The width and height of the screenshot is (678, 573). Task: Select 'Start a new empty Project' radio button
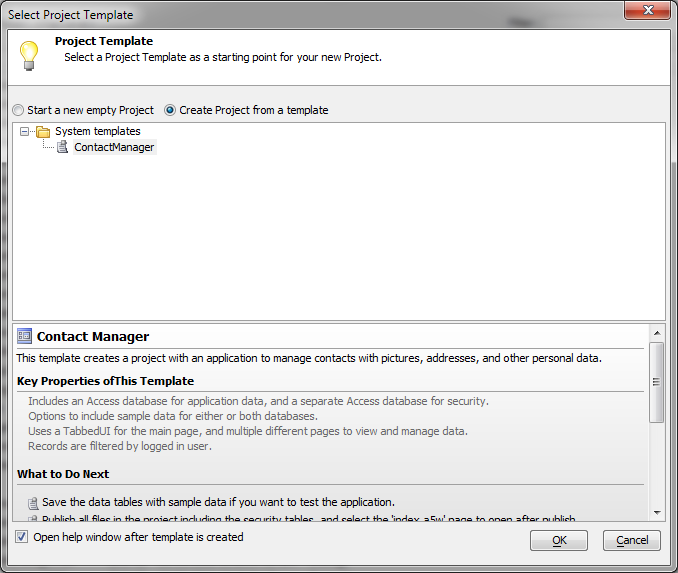click(18, 110)
